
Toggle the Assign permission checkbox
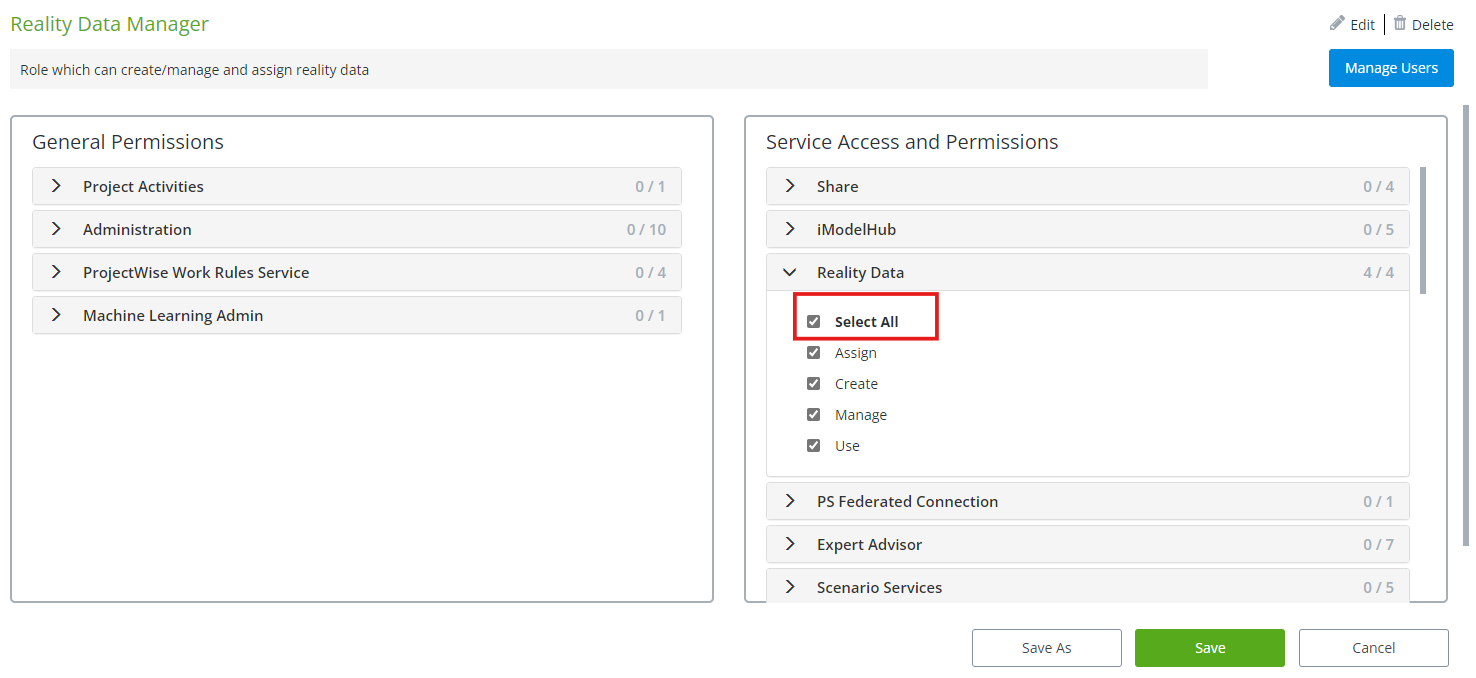(x=814, y=353)
